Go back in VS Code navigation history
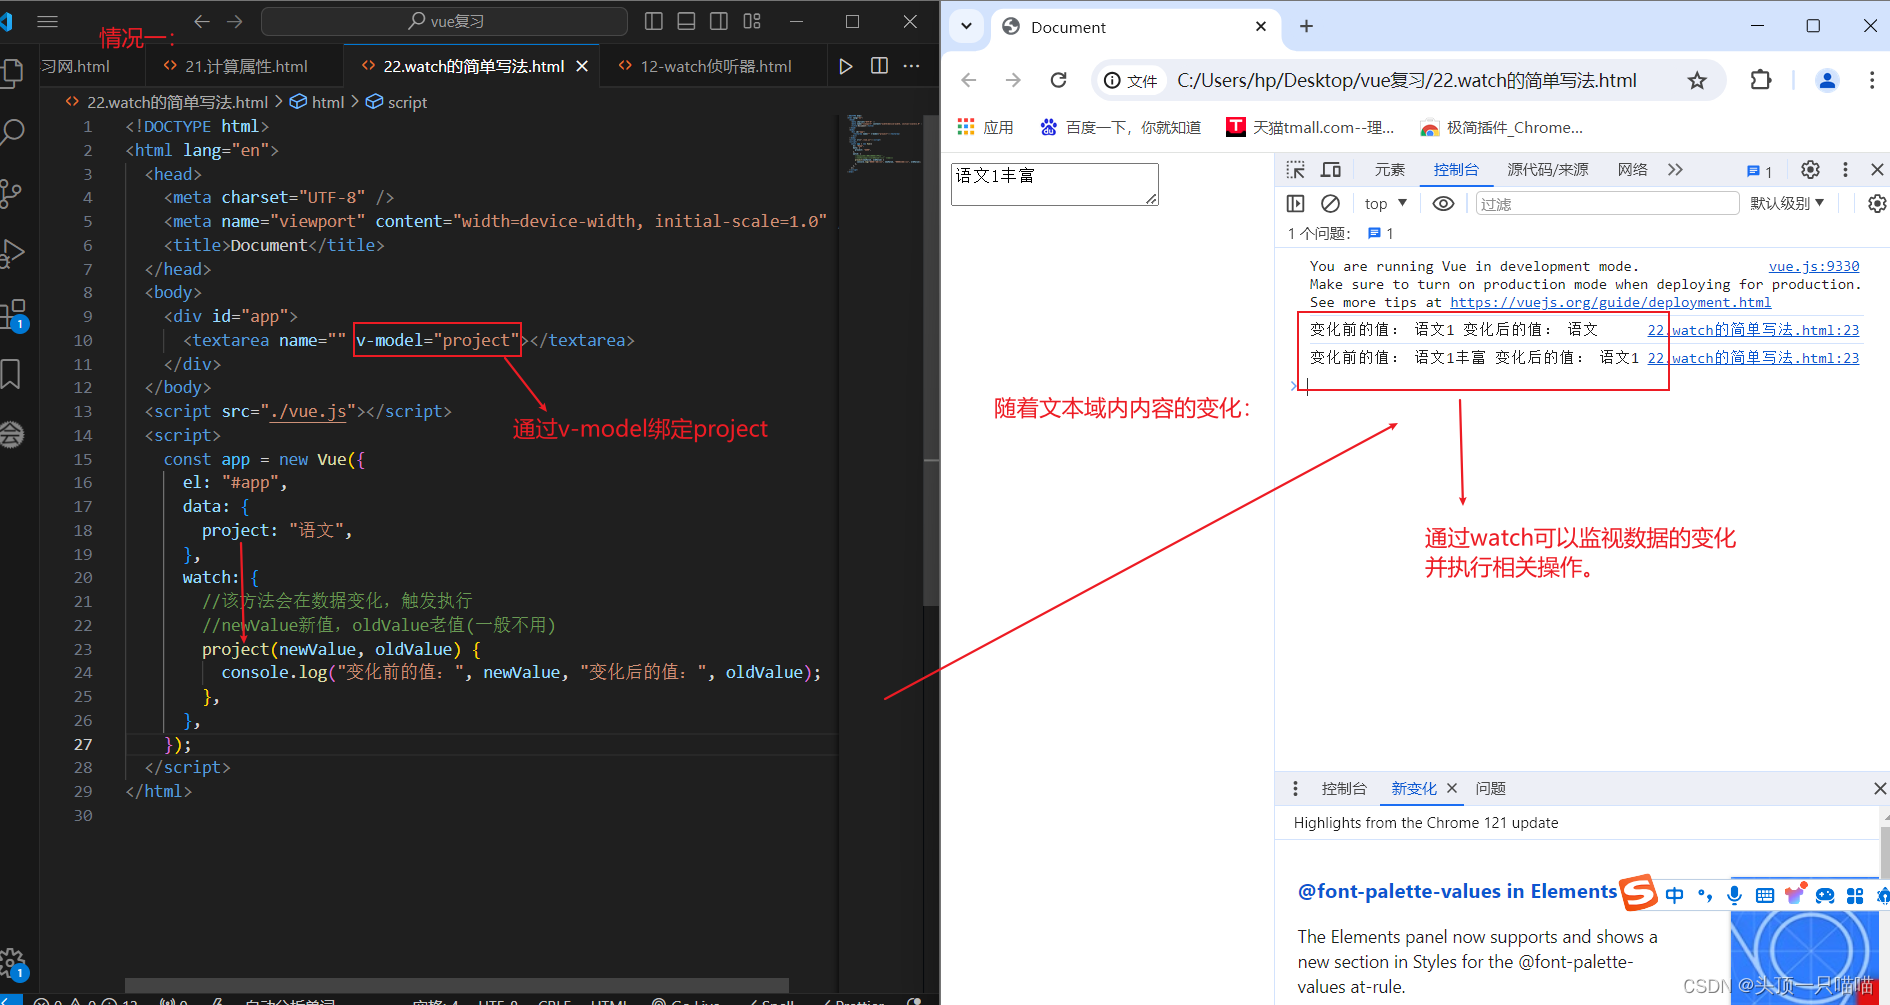Screen dimensions: 1890x1005 201,21
